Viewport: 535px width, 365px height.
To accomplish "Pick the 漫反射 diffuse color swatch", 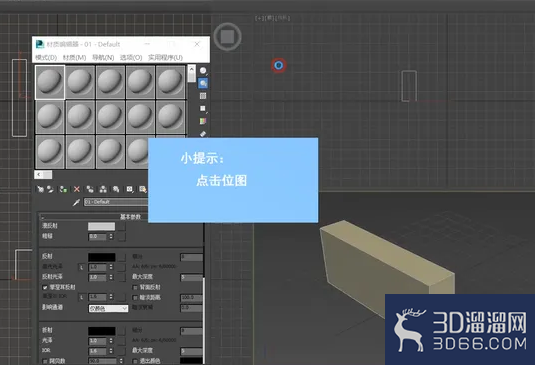I will click(101, 227).
